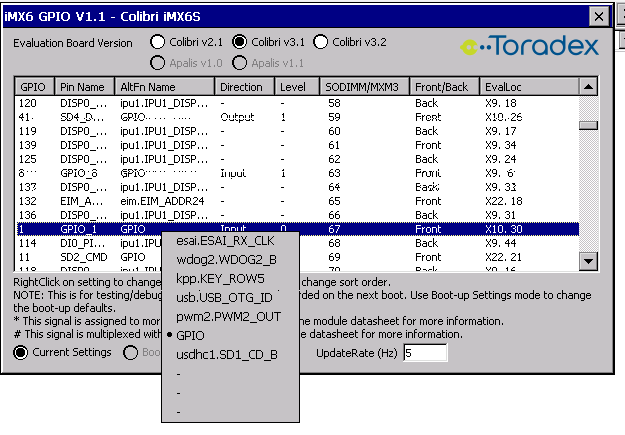Close the iMX6 GPIO window

pos(599,17)
